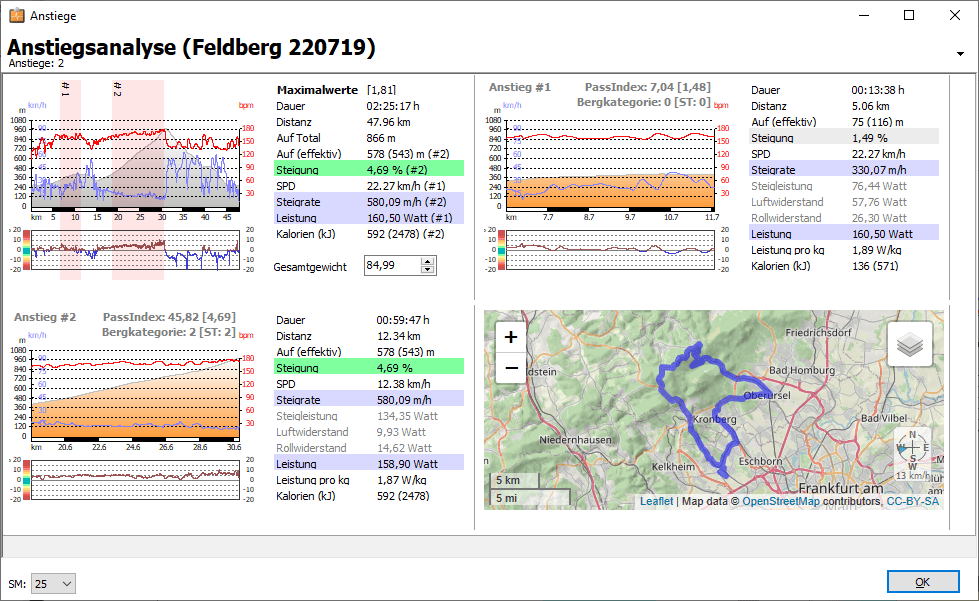Zoom in on the map

pos(511,337)
